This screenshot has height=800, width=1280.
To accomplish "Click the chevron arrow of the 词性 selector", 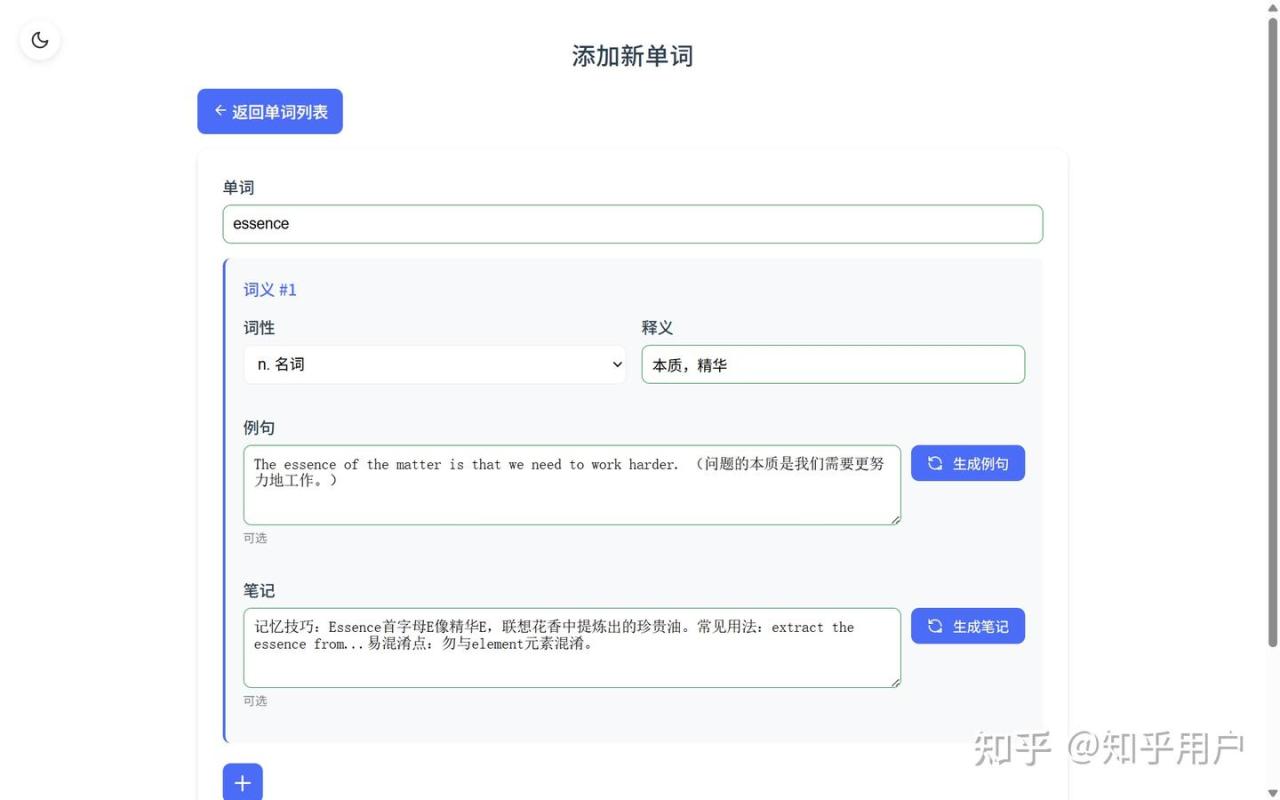I will click(616, 365).
